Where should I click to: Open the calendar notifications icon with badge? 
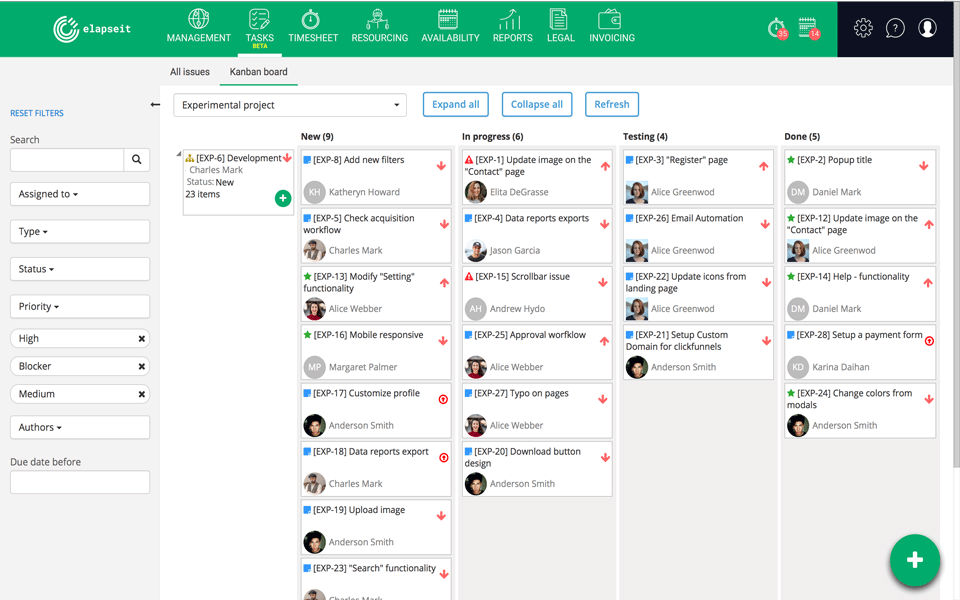pos(809,28)
